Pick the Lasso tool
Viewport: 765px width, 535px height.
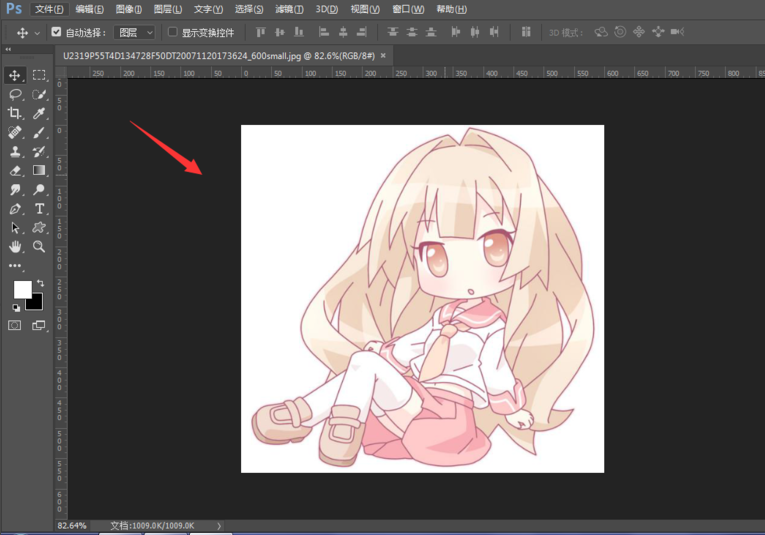click(x=15, y=94)
